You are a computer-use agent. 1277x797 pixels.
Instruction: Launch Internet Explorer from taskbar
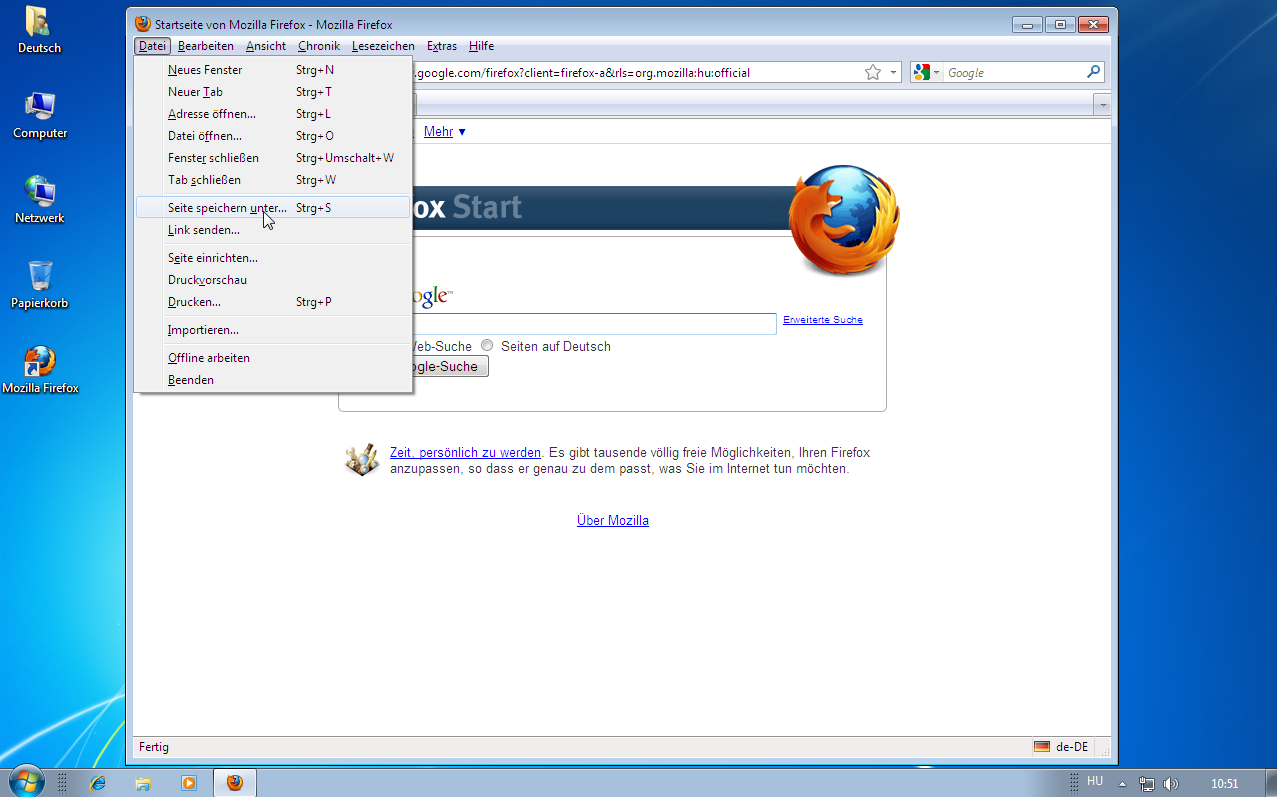click(x=97, y=783)
